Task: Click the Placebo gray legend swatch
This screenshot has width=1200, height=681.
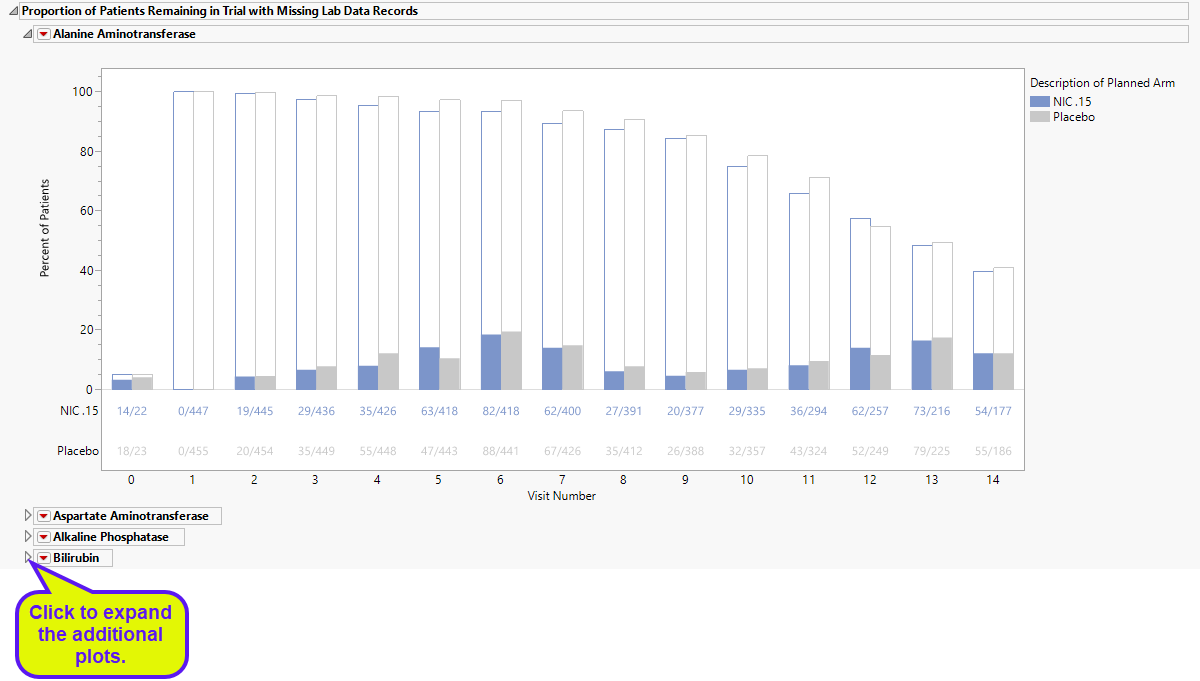Action: [1039, 117]
